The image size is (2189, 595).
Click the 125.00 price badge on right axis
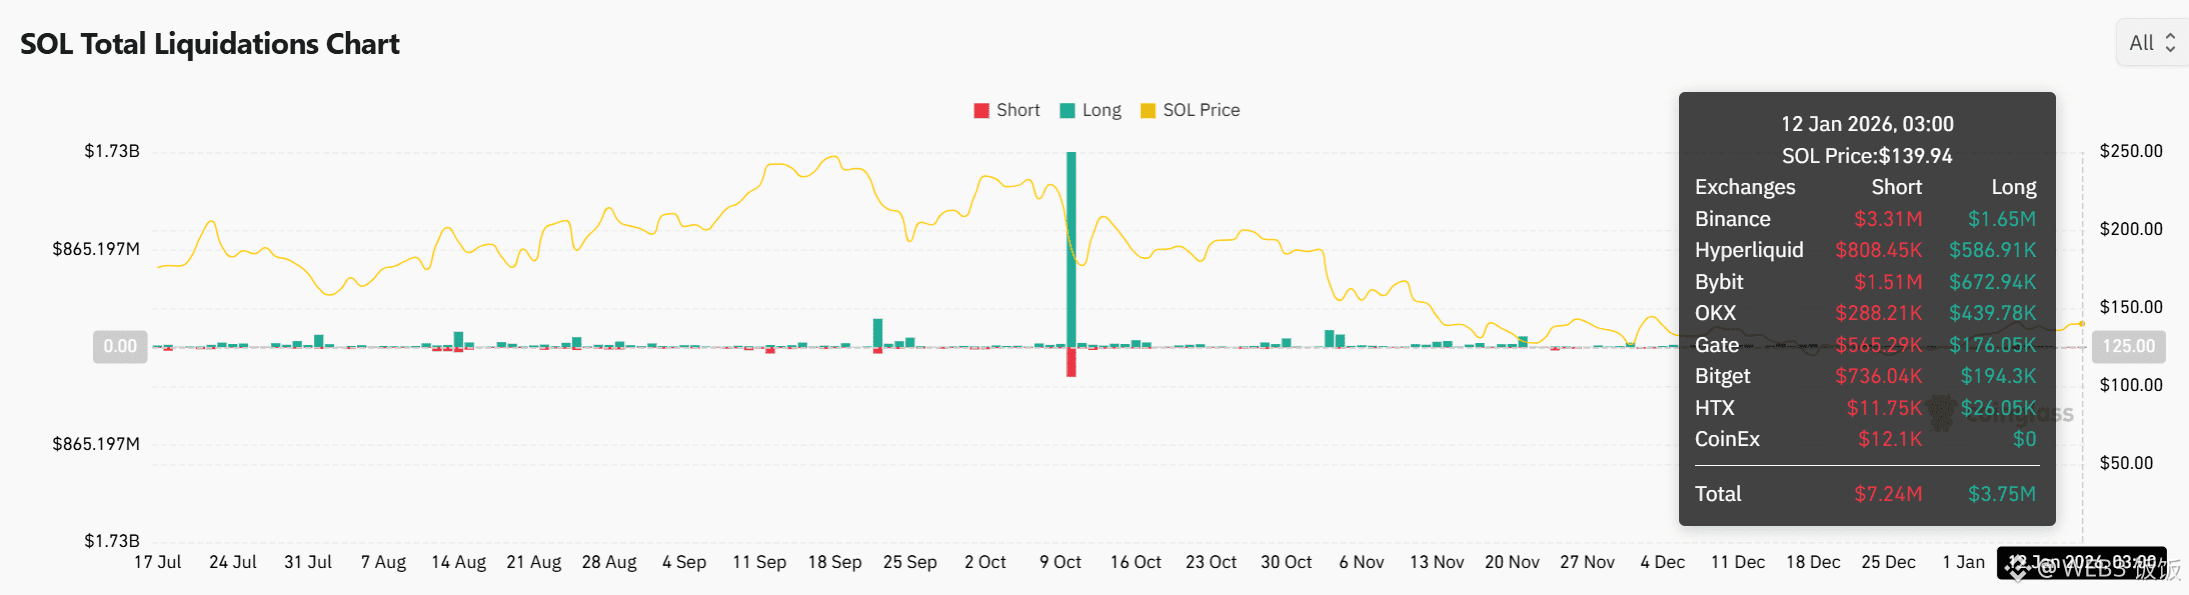click(2128, 346)
